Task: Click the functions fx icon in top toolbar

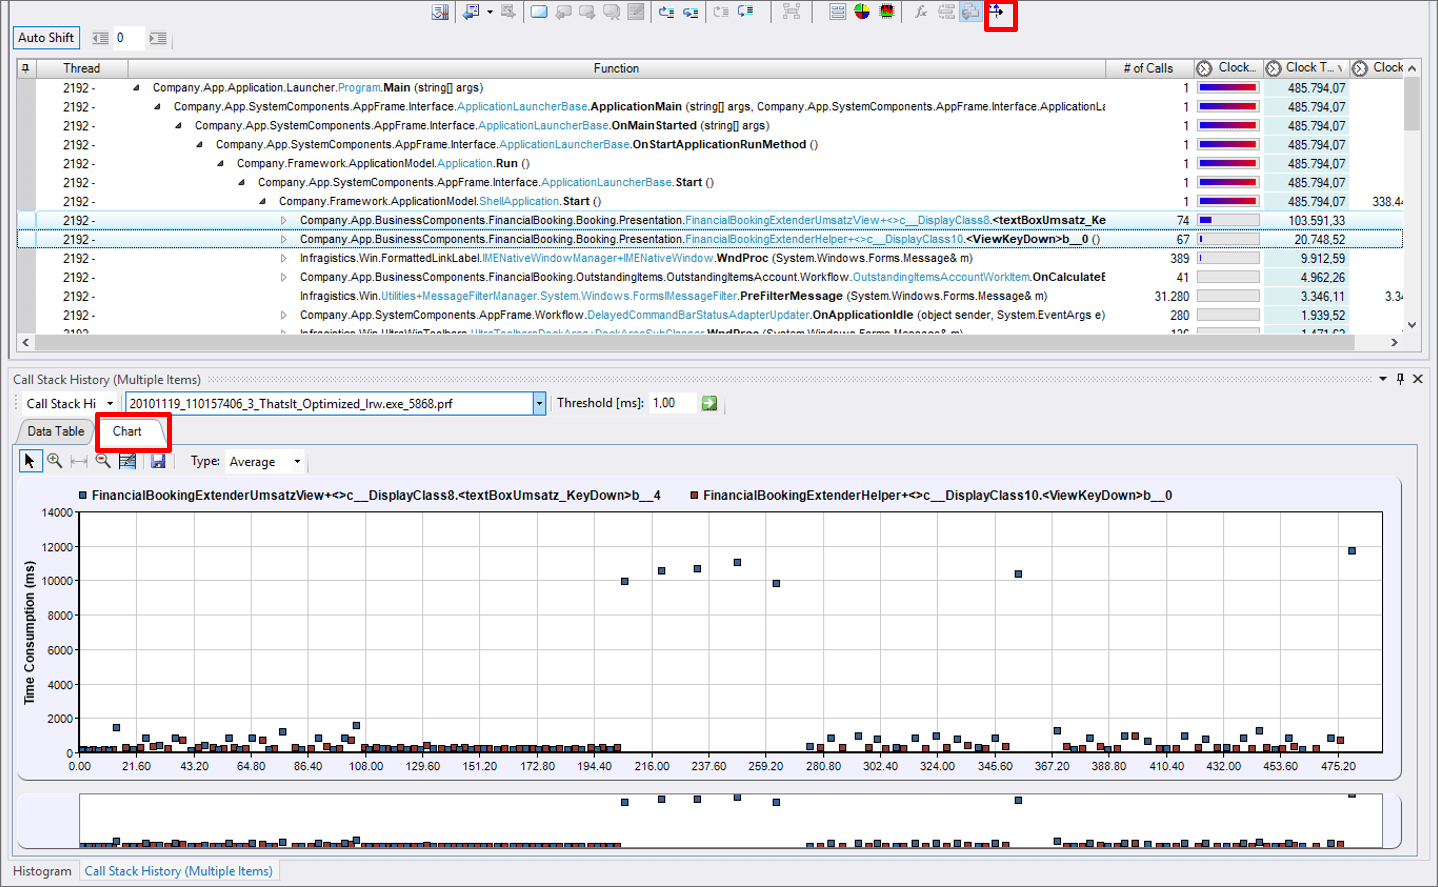Action: coord(921,12)
